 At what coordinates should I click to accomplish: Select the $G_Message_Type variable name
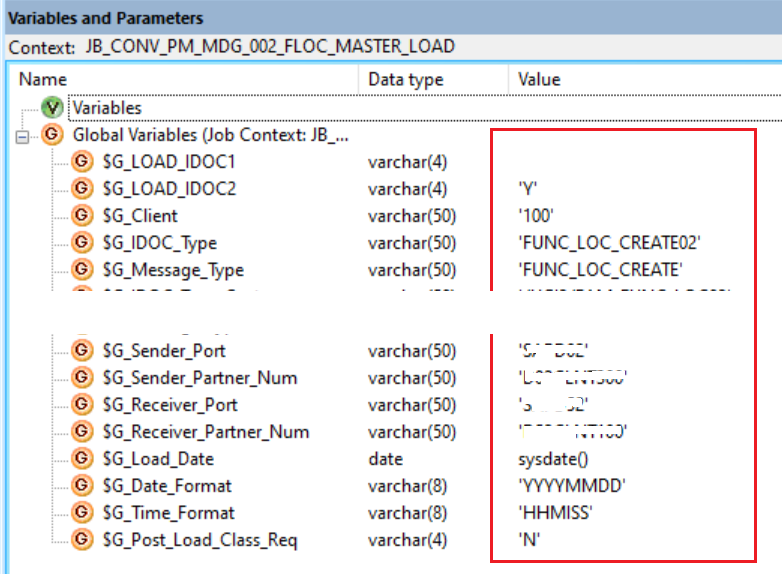[173, 270]
